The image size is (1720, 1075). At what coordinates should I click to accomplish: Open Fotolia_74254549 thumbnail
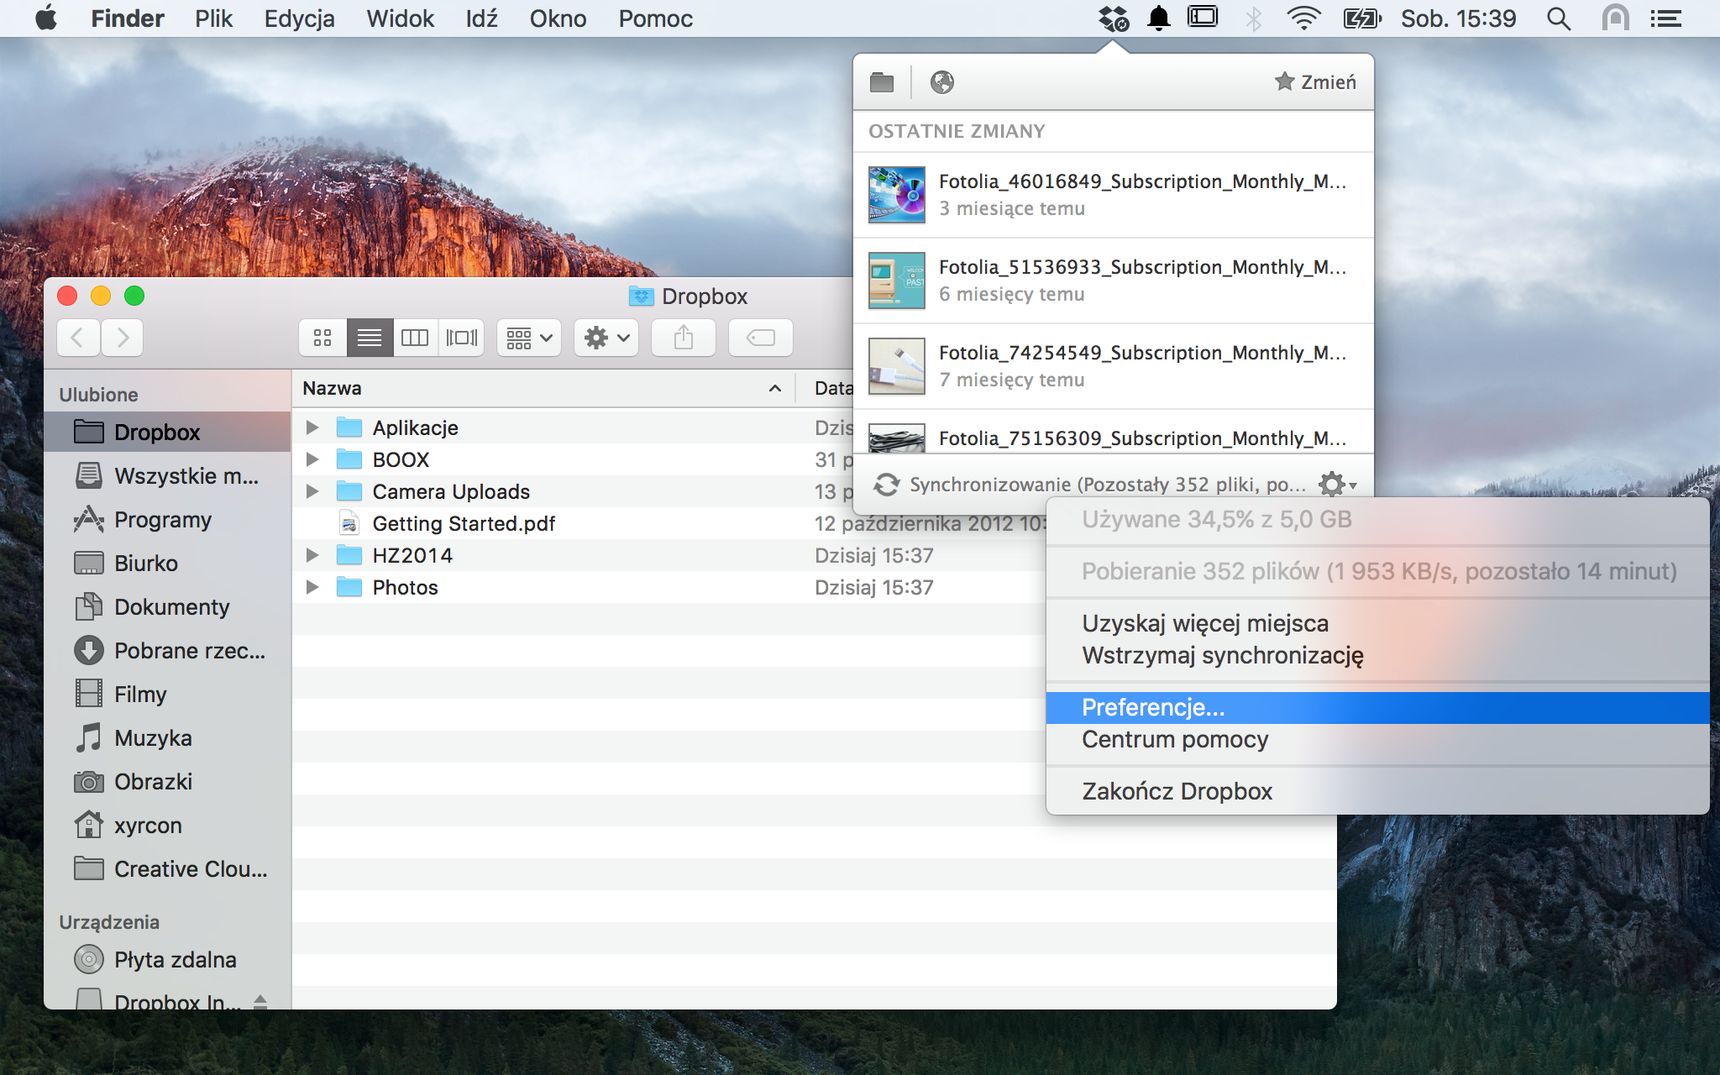(896, 366)
